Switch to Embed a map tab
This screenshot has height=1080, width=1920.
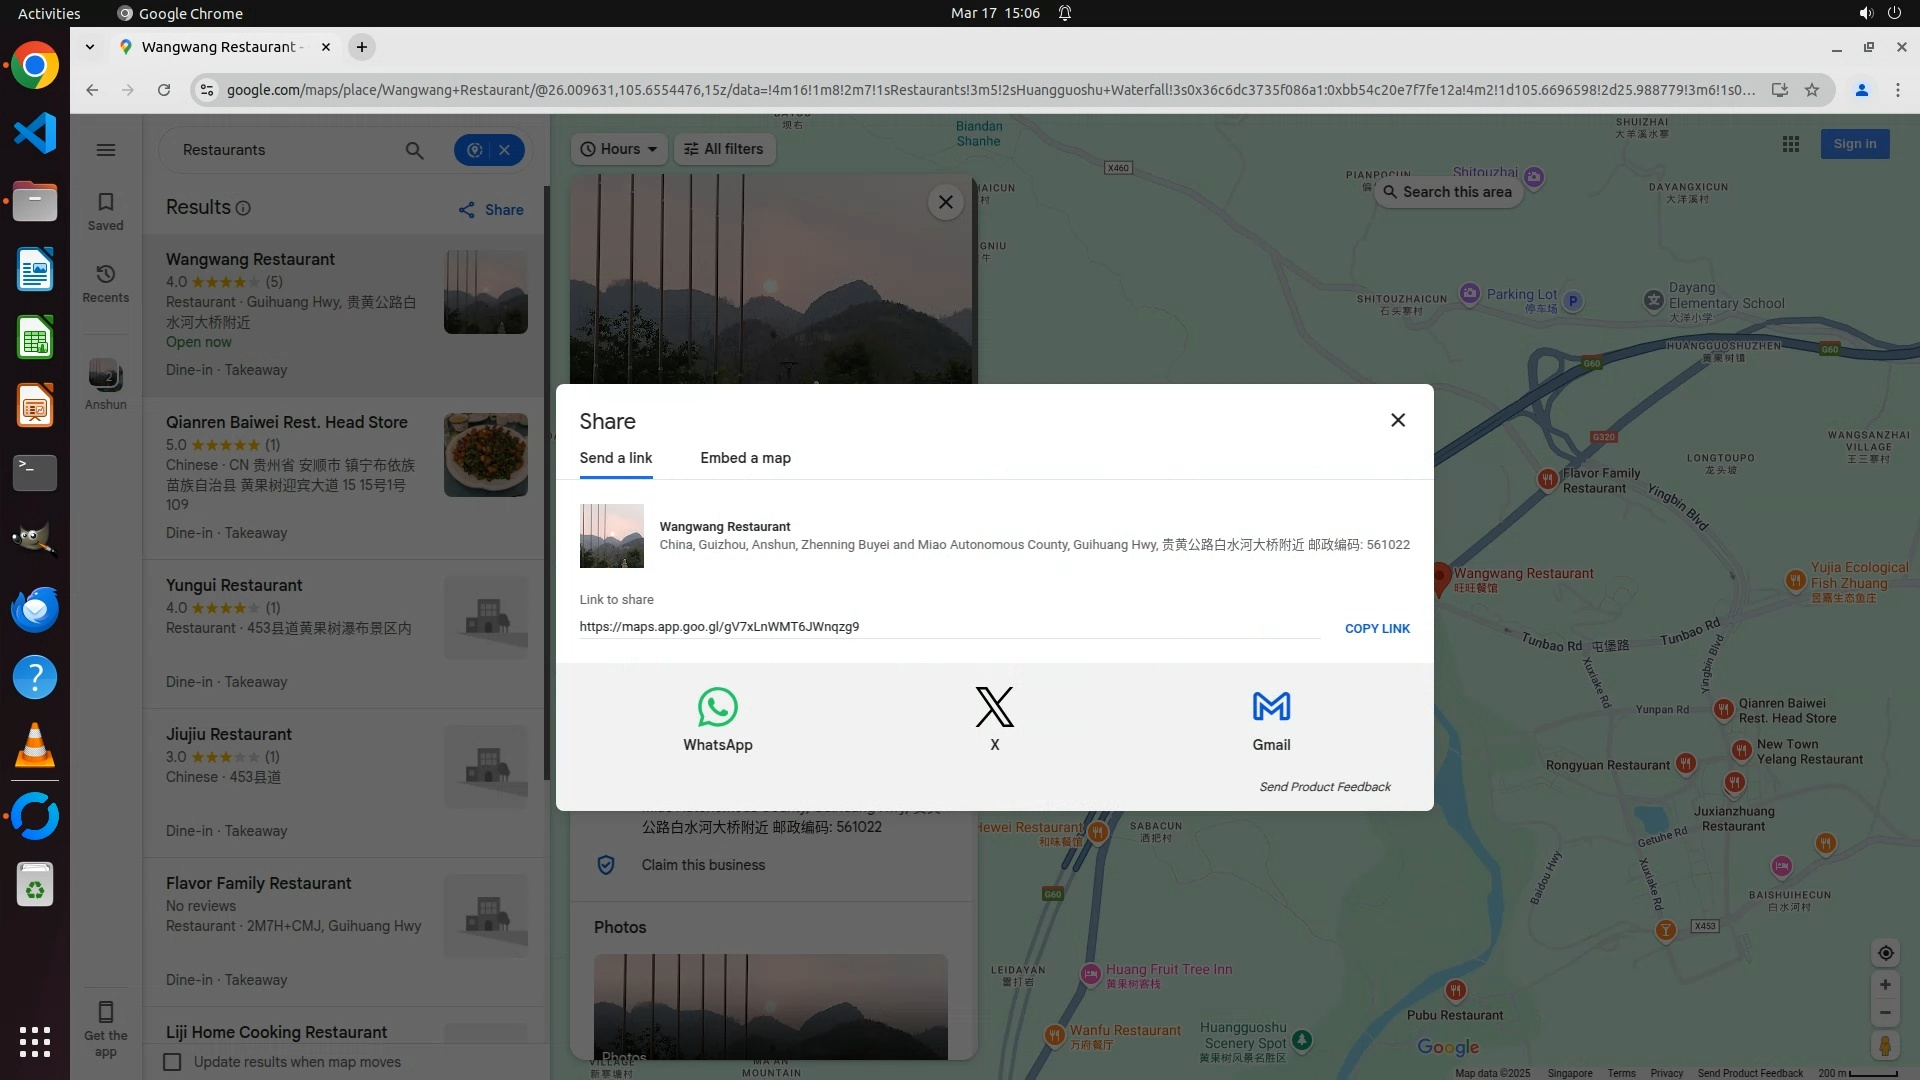point(745,458)
